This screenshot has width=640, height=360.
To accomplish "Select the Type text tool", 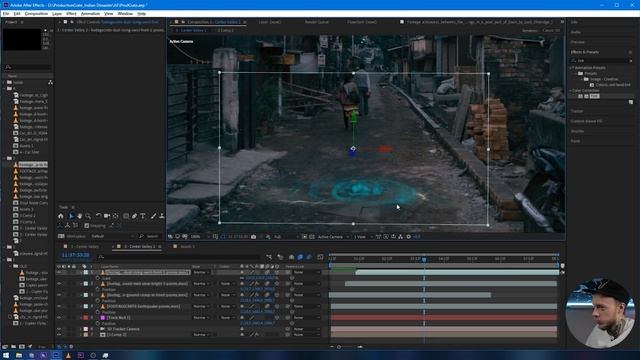I will (x=143, y=216).
